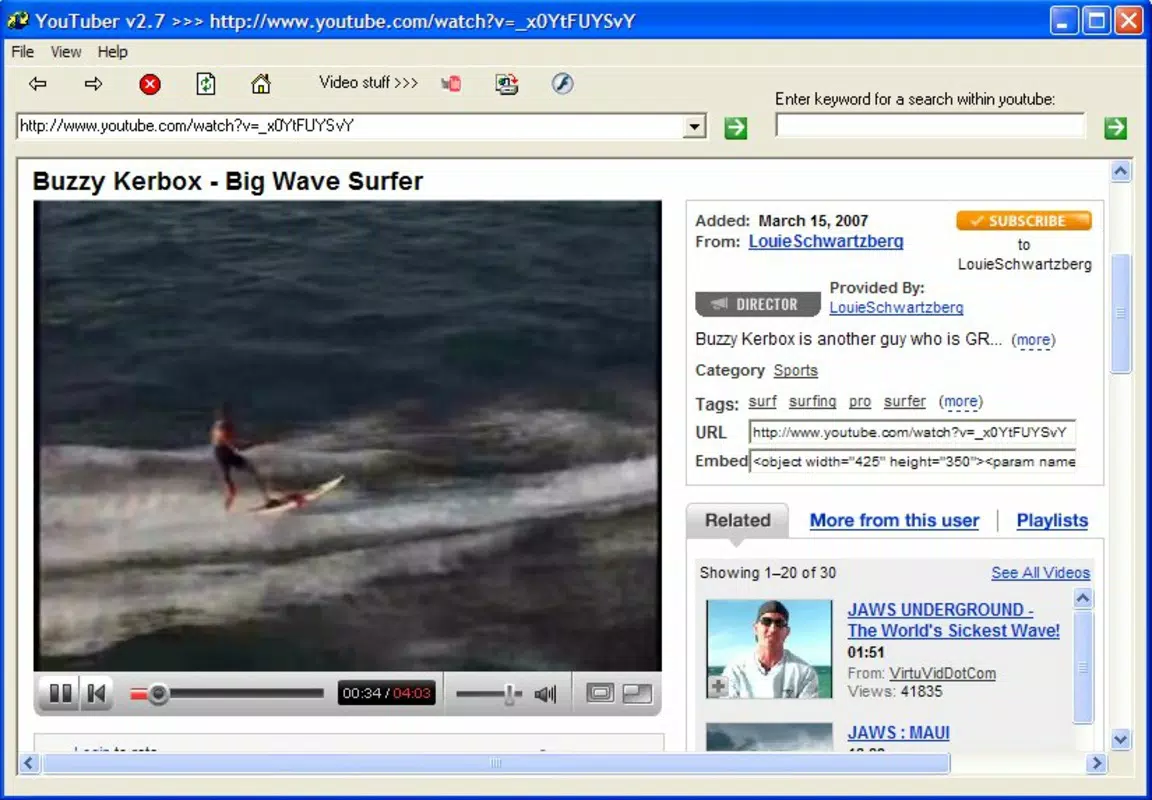Click the JAWS UNDERGROUND video thumbnail
This screenshot has width=1152, height=800.
click(x=768, y=649)
